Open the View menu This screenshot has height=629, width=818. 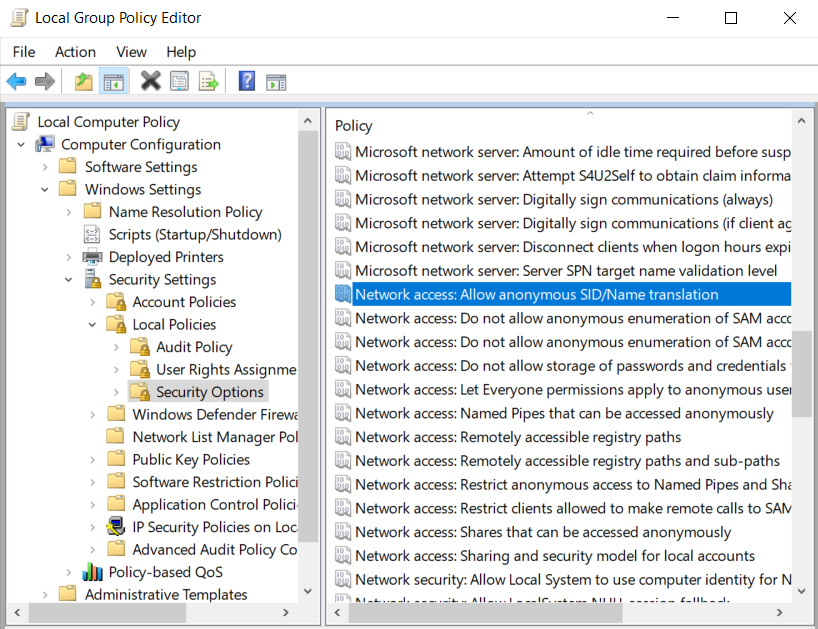[x=131, y=52]
